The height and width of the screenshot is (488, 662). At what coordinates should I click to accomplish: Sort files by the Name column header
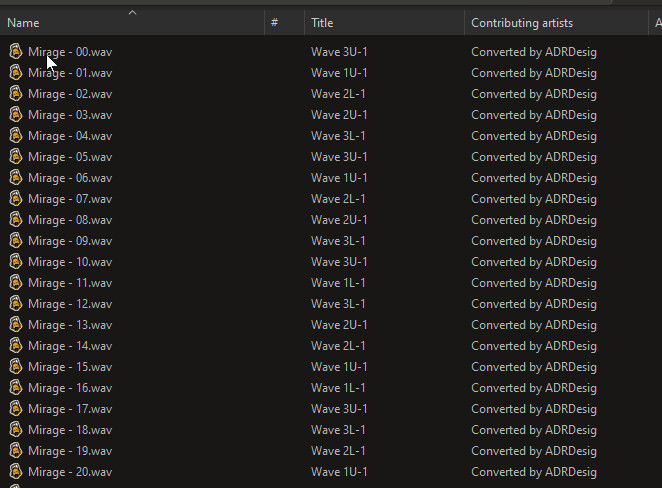(x=132, y=23)
